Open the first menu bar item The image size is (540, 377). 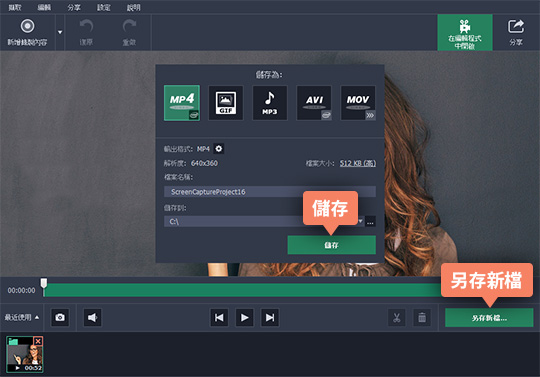click(15, 7)
